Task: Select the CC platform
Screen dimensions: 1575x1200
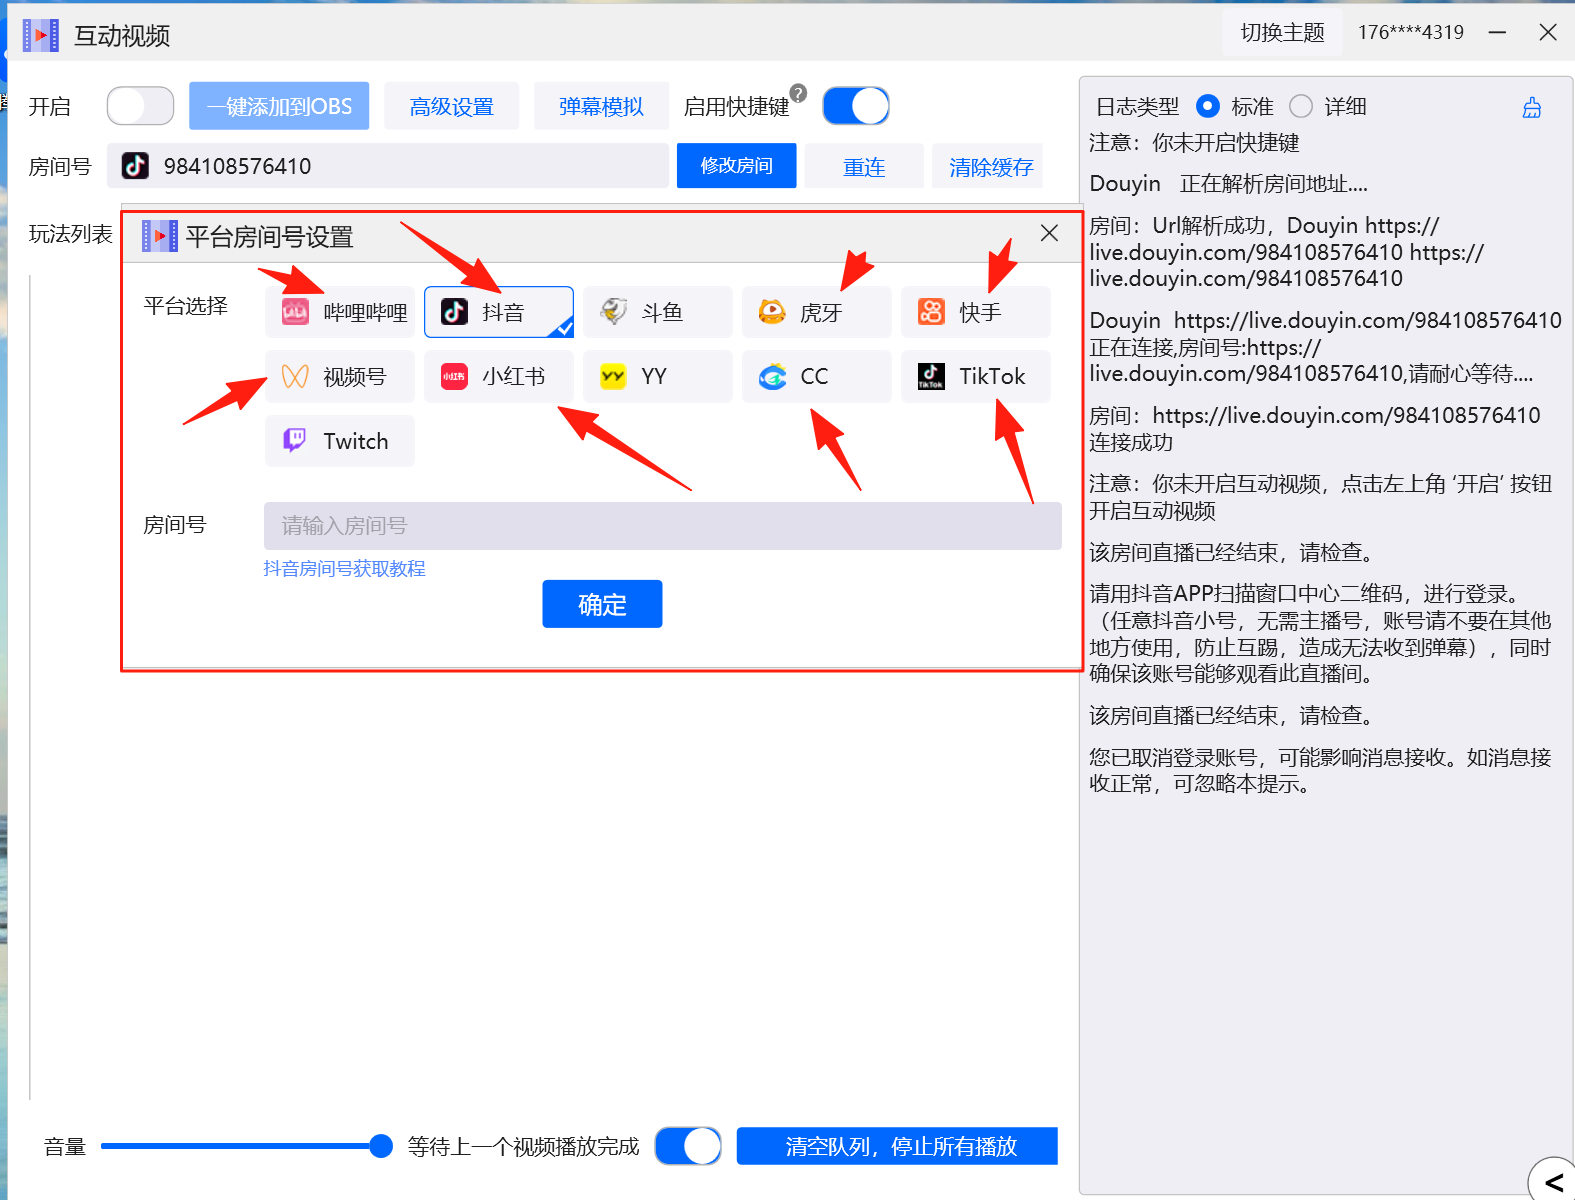Action: point(817,376)
